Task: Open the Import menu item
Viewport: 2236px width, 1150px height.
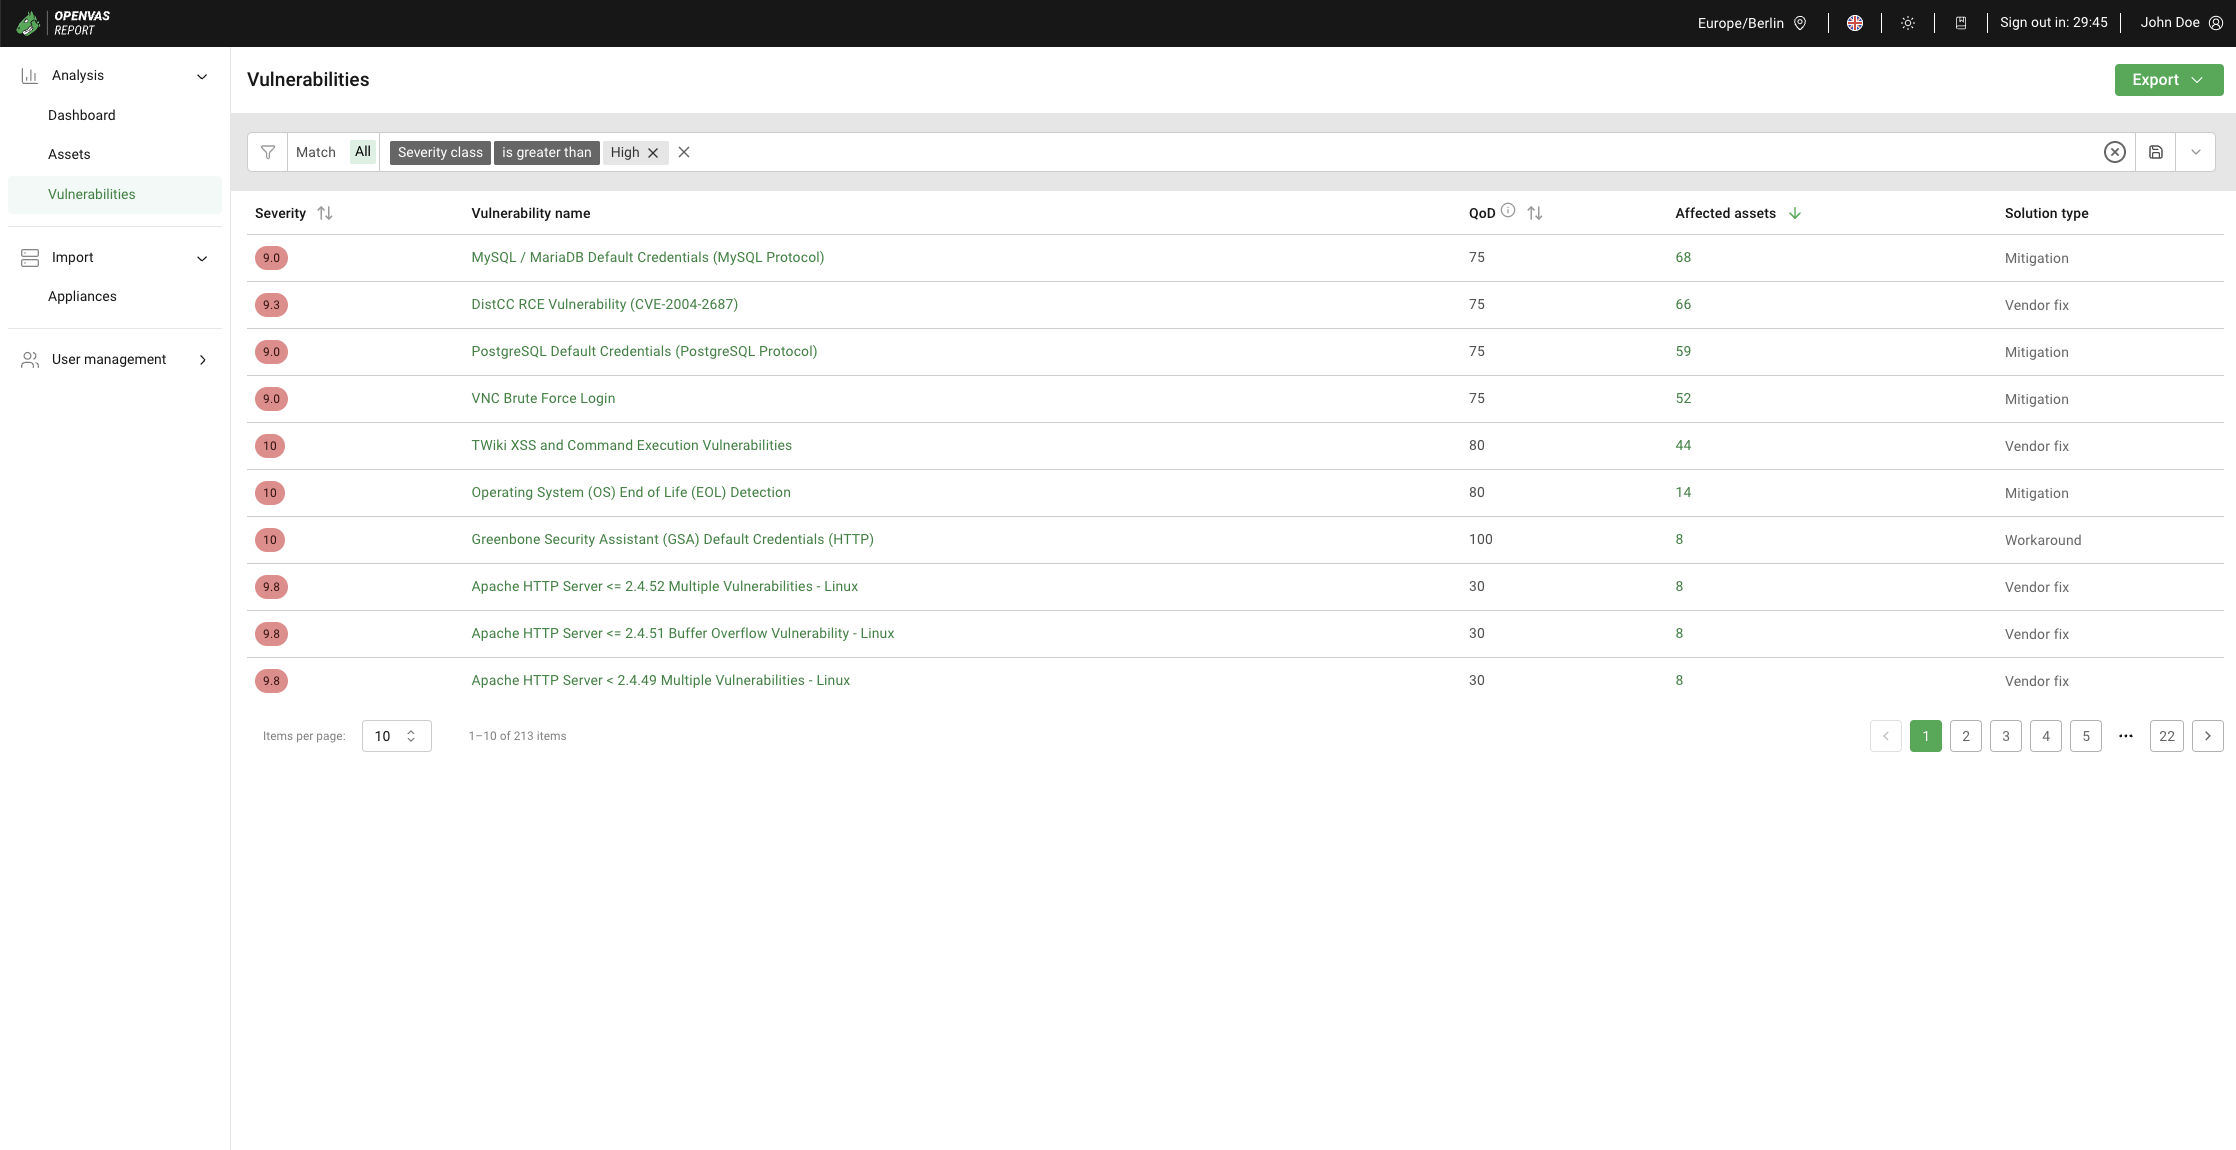Action: pos(72,257)
